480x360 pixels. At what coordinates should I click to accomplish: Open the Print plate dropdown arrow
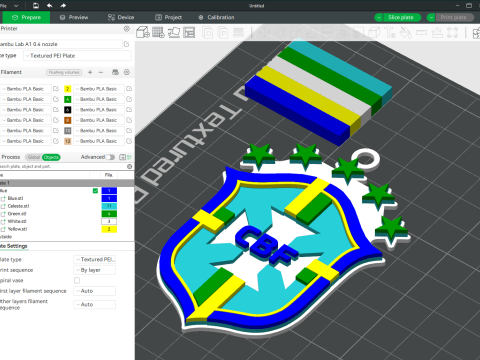point(431,17)
